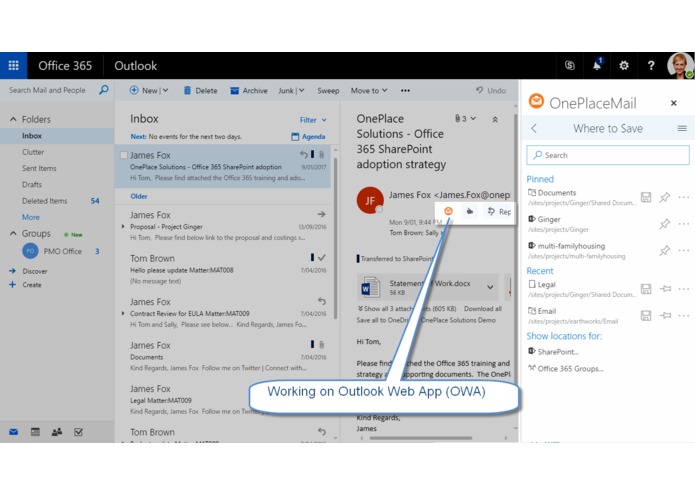Image resolution: width=695 pixels, height=494 pixels.
Task: Click Discover groups link
Action: click(x=35, y=271)
